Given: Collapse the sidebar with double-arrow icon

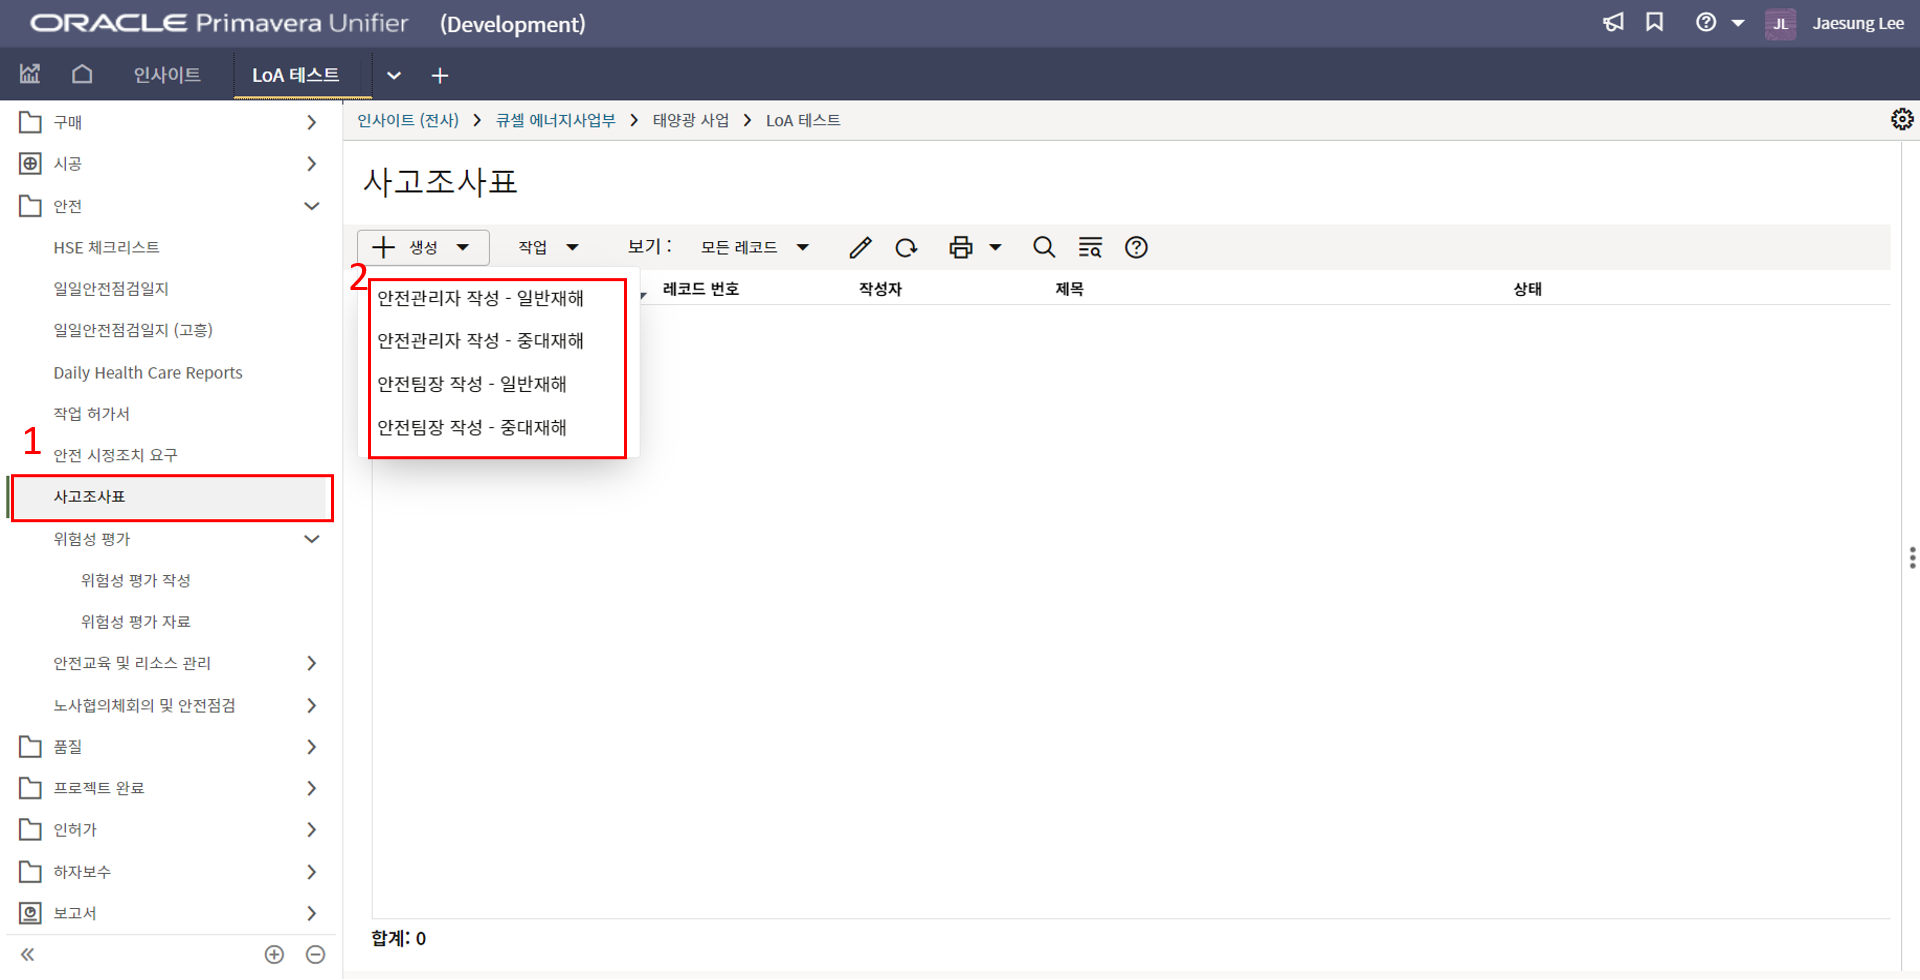Looking at the screenshot, I should [x=28, y=955].
